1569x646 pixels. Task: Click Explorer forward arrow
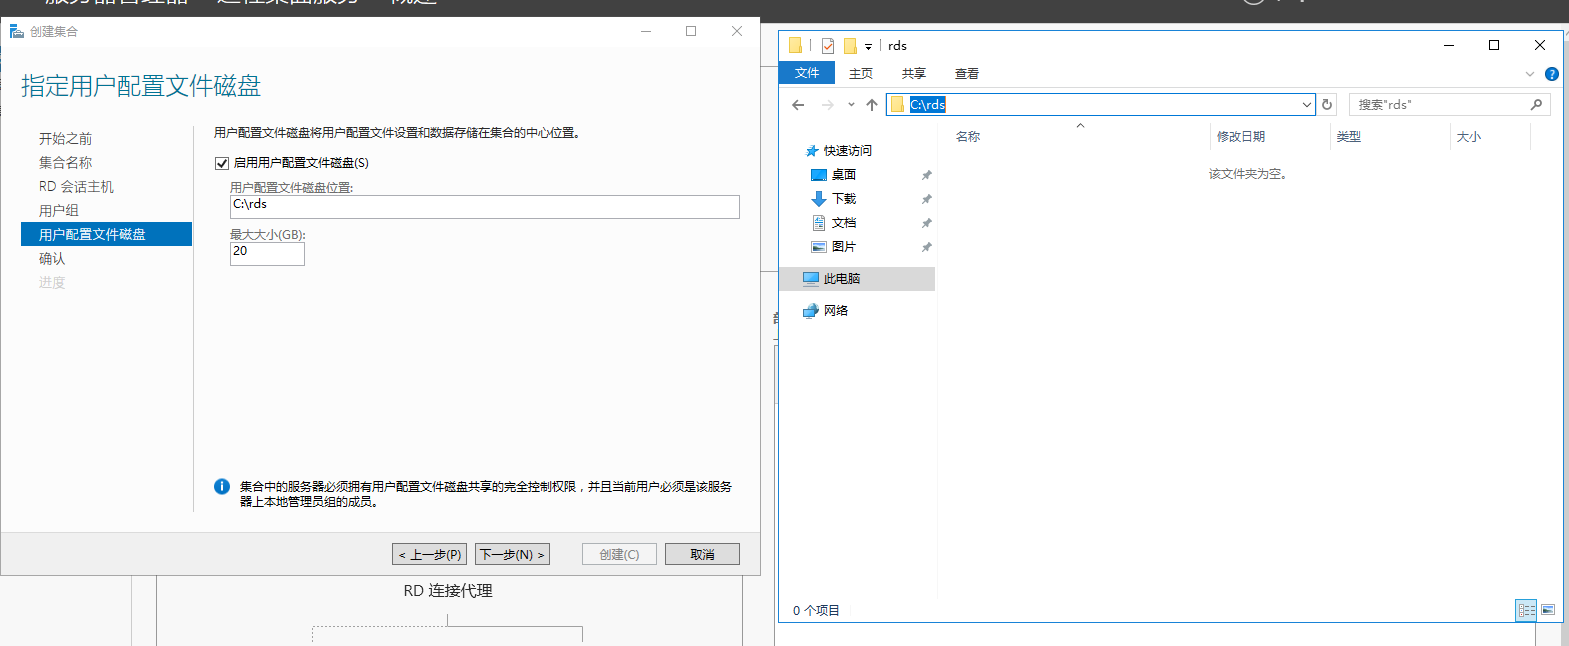pos(827,105)
